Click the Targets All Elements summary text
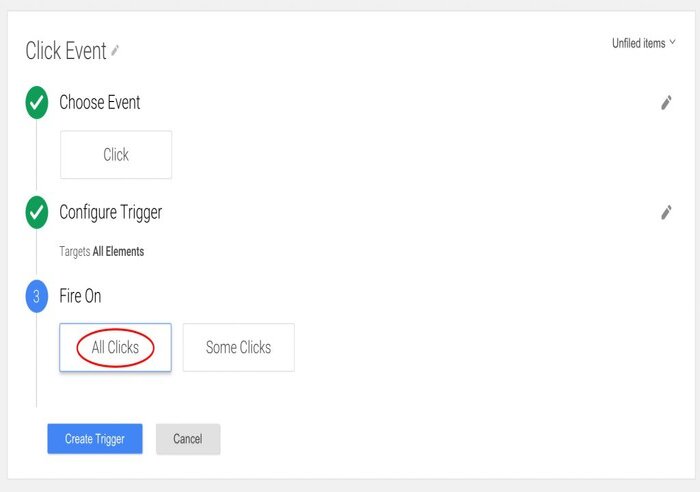Viewport: 700px width, 492px height. (x=102, y=251)
